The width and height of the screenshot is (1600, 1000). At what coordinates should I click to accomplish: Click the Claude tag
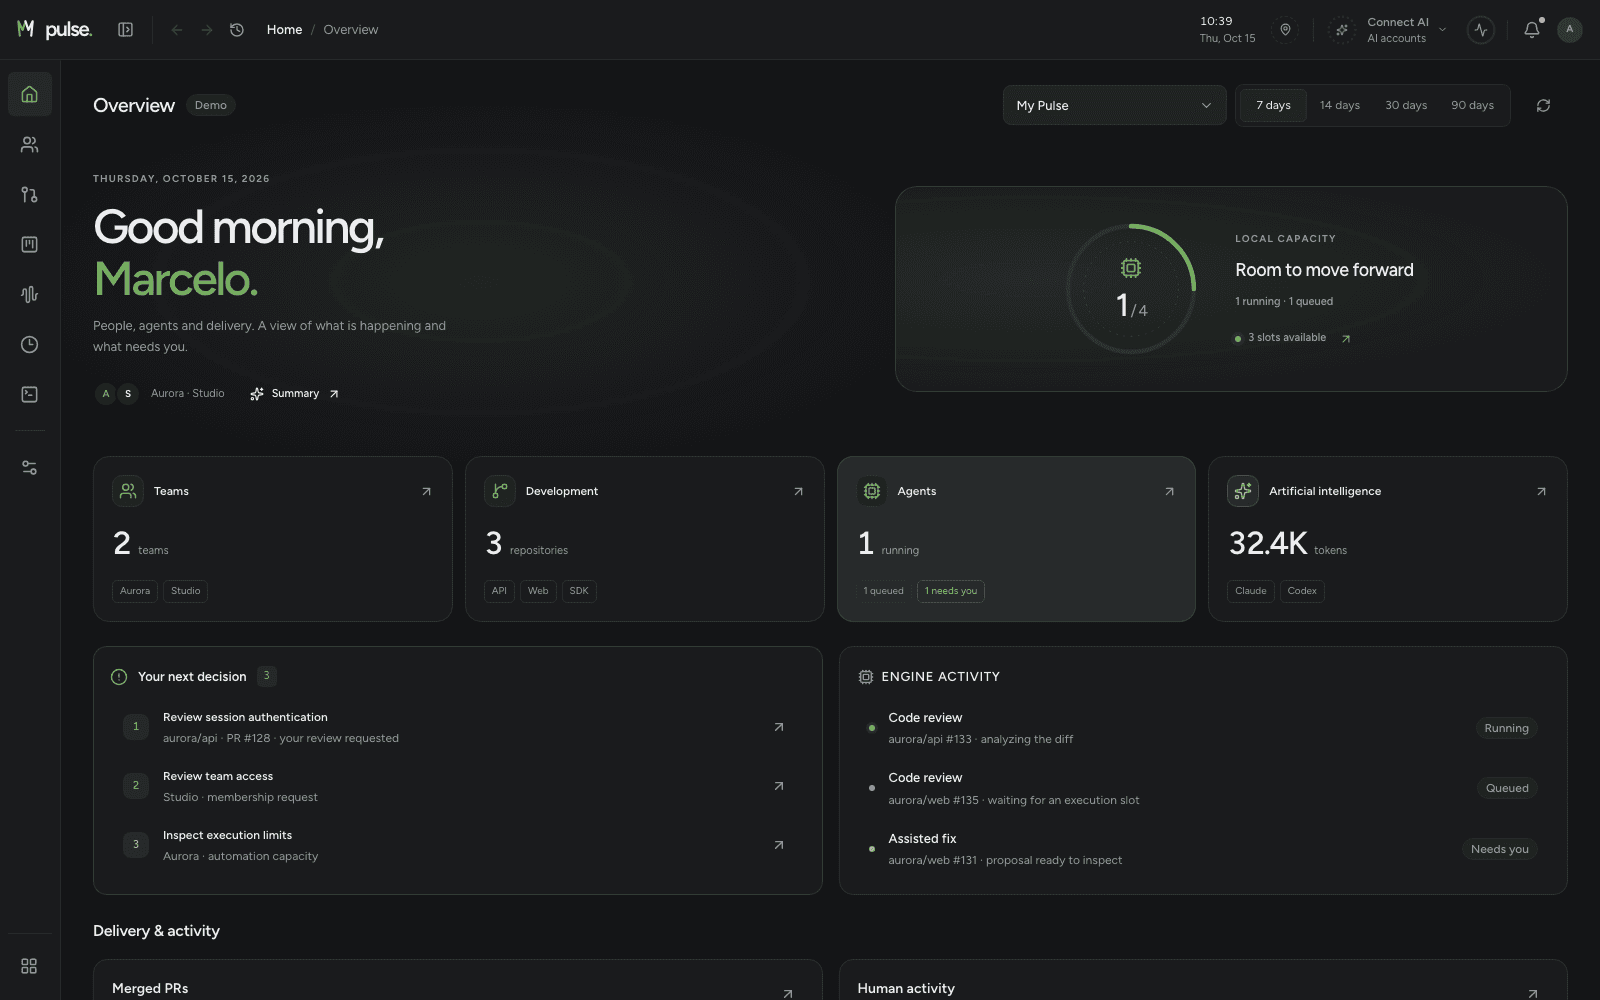(x=1251, y=591)
